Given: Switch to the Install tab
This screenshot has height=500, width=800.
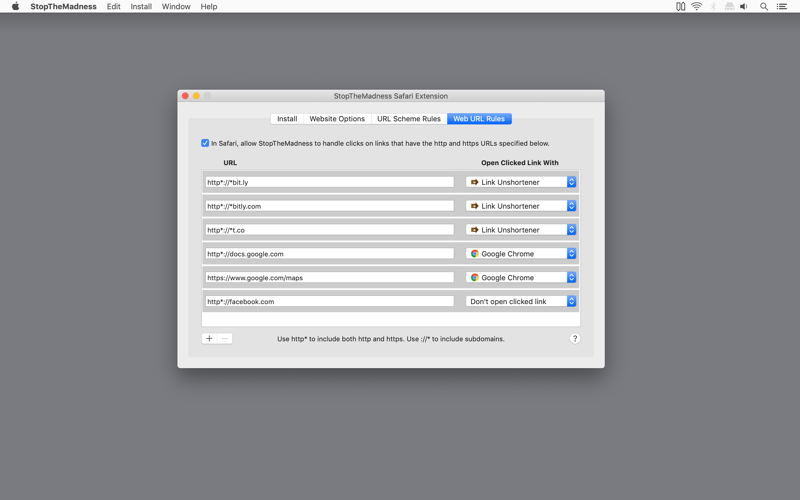Looking at the screenshot, I should pos(287,118).
